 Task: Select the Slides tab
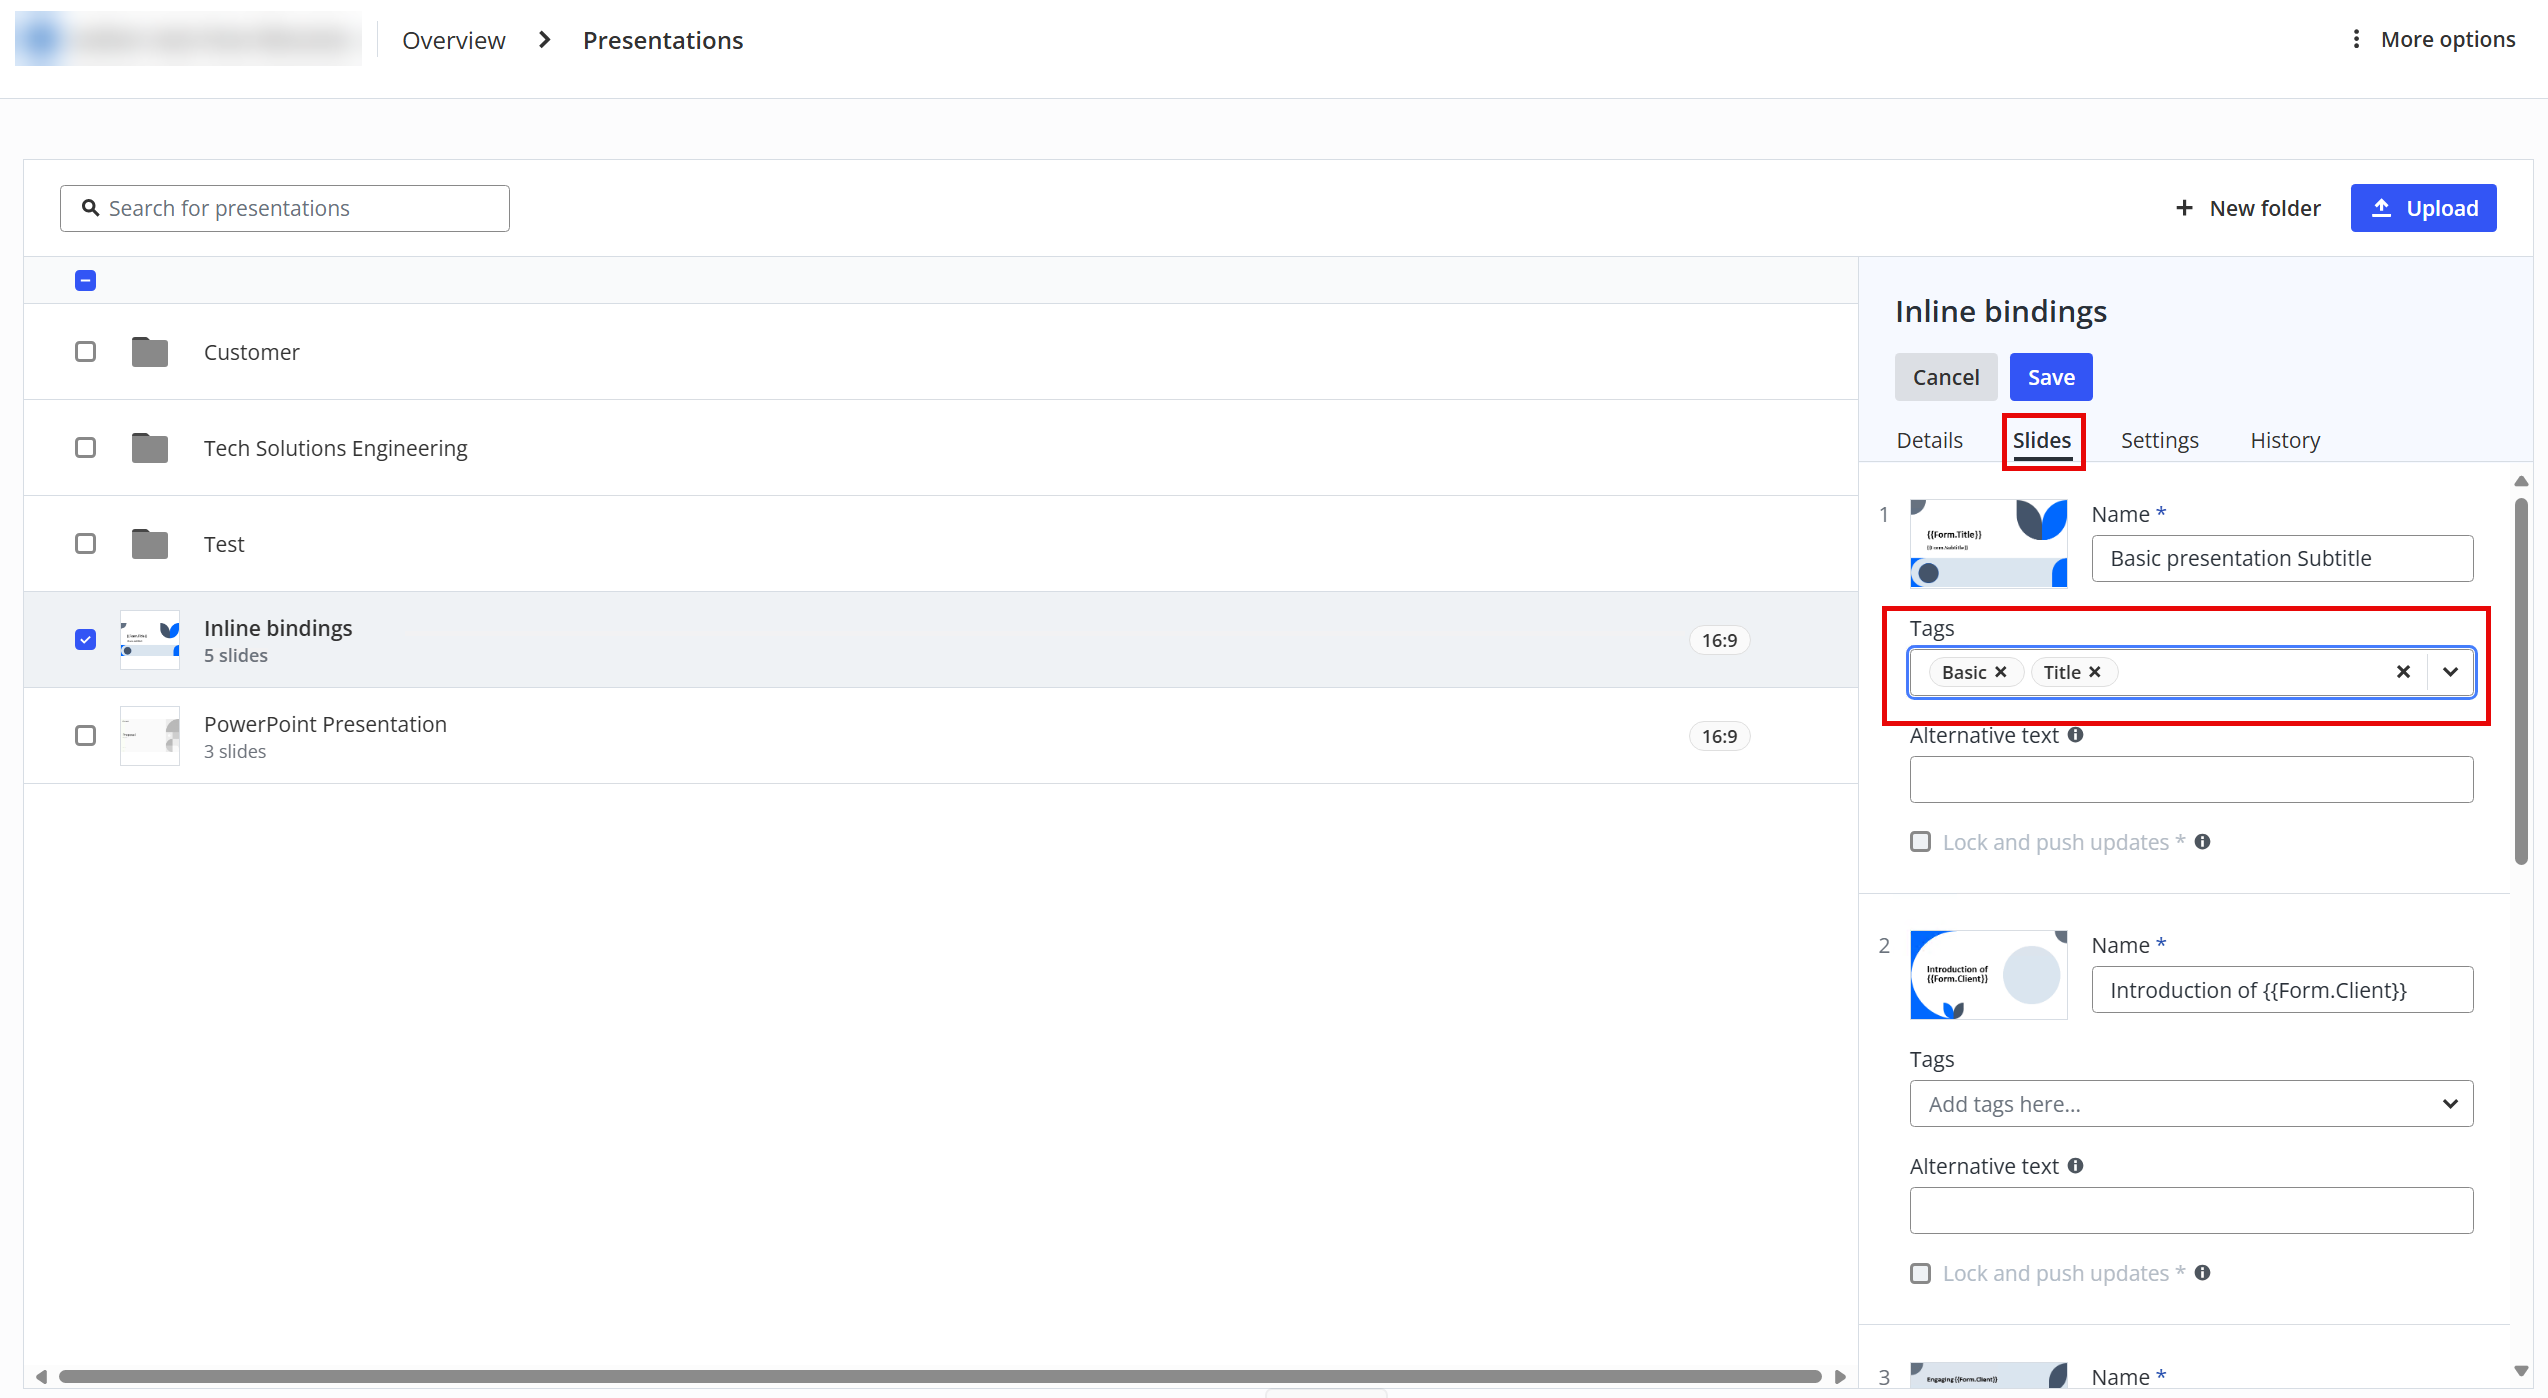[2042, 440]
